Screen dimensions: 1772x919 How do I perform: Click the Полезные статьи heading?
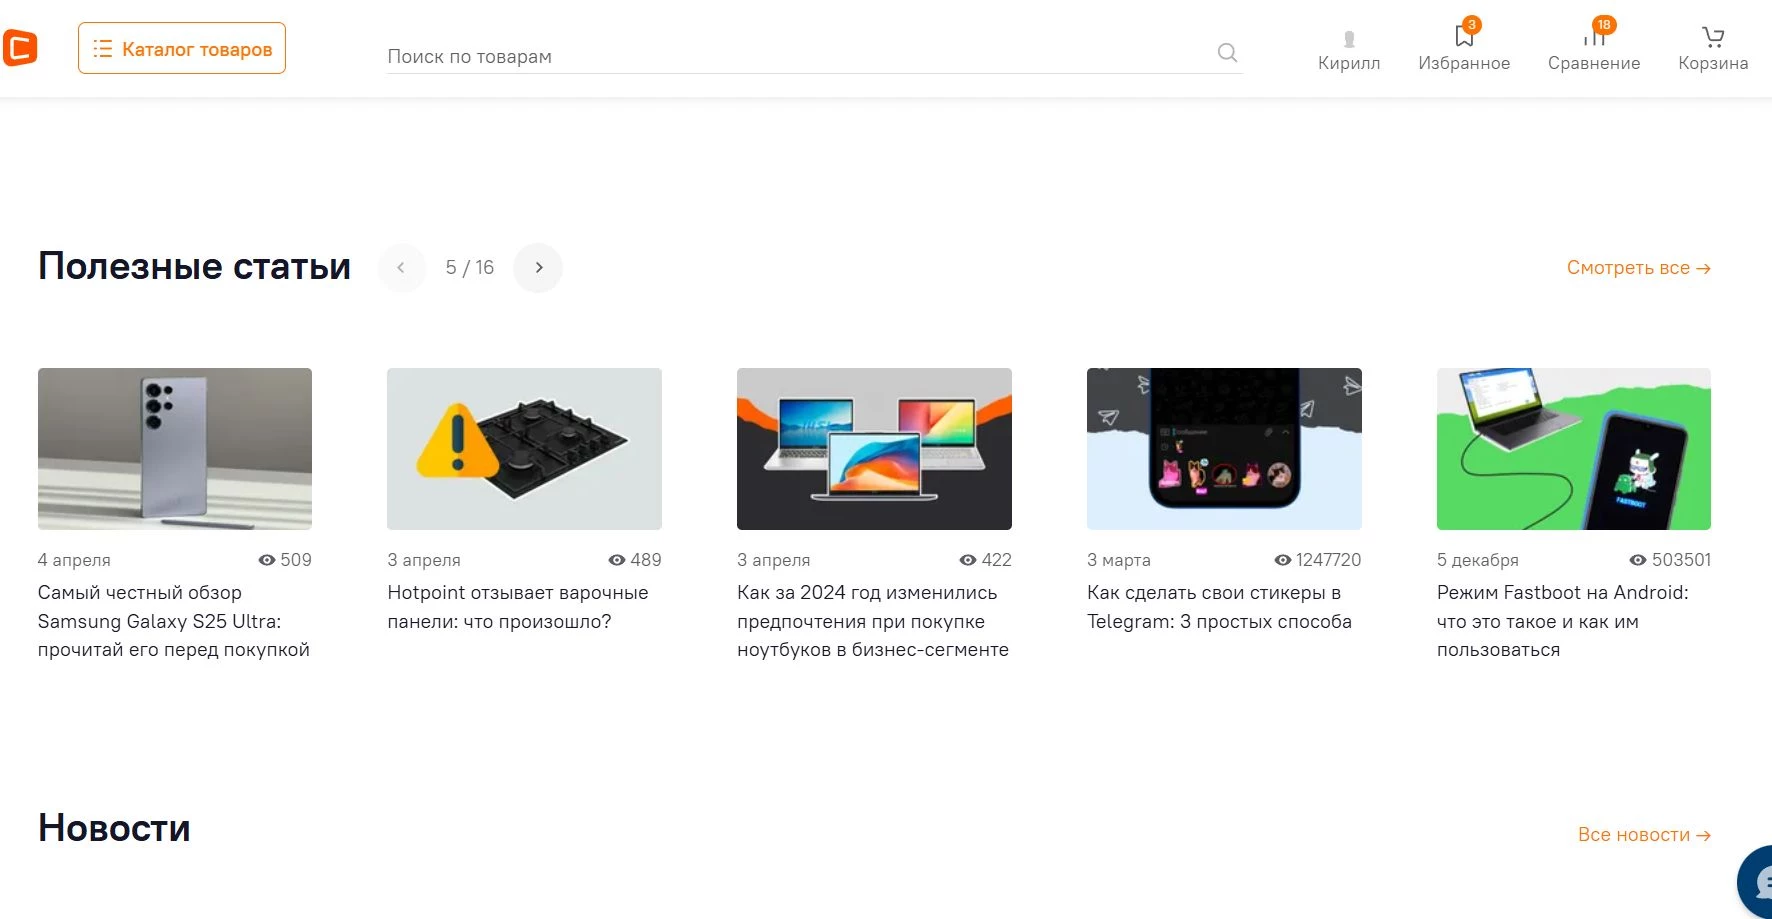[x=195, y=267]
